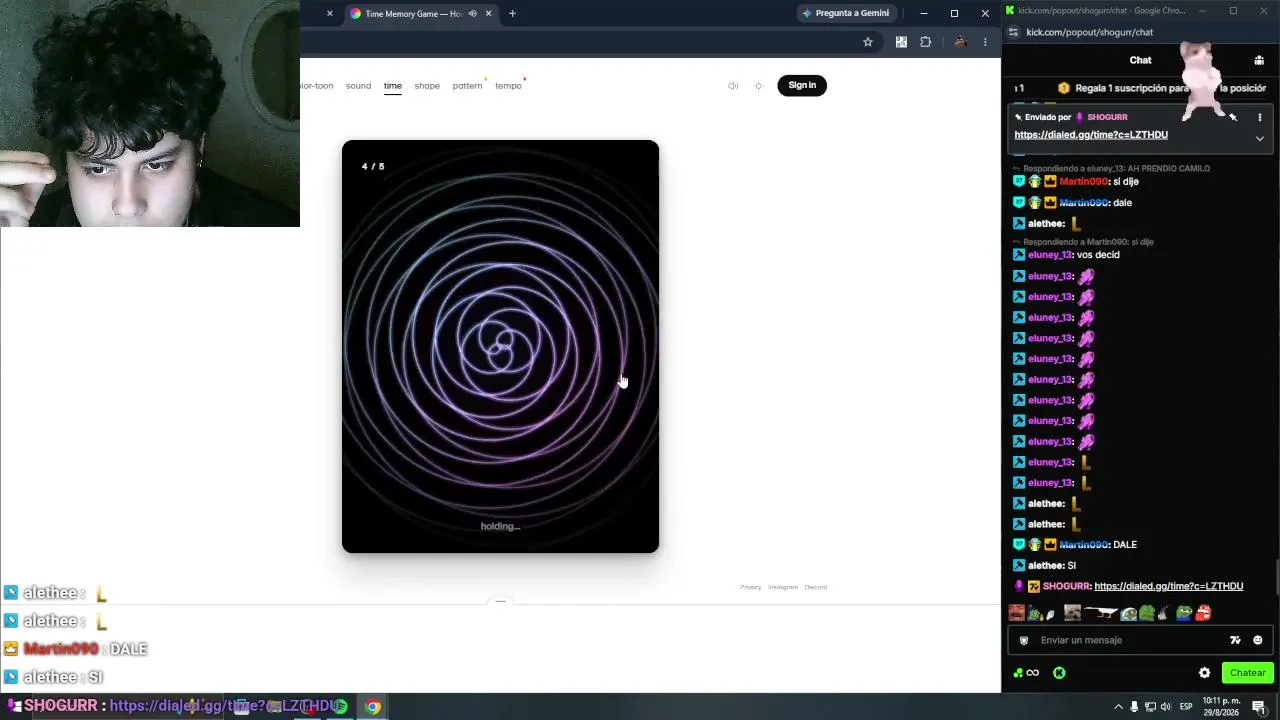Screen dimensions: 1280x720
Task: Open chat settings gear icon
Action: [1204, 673]
